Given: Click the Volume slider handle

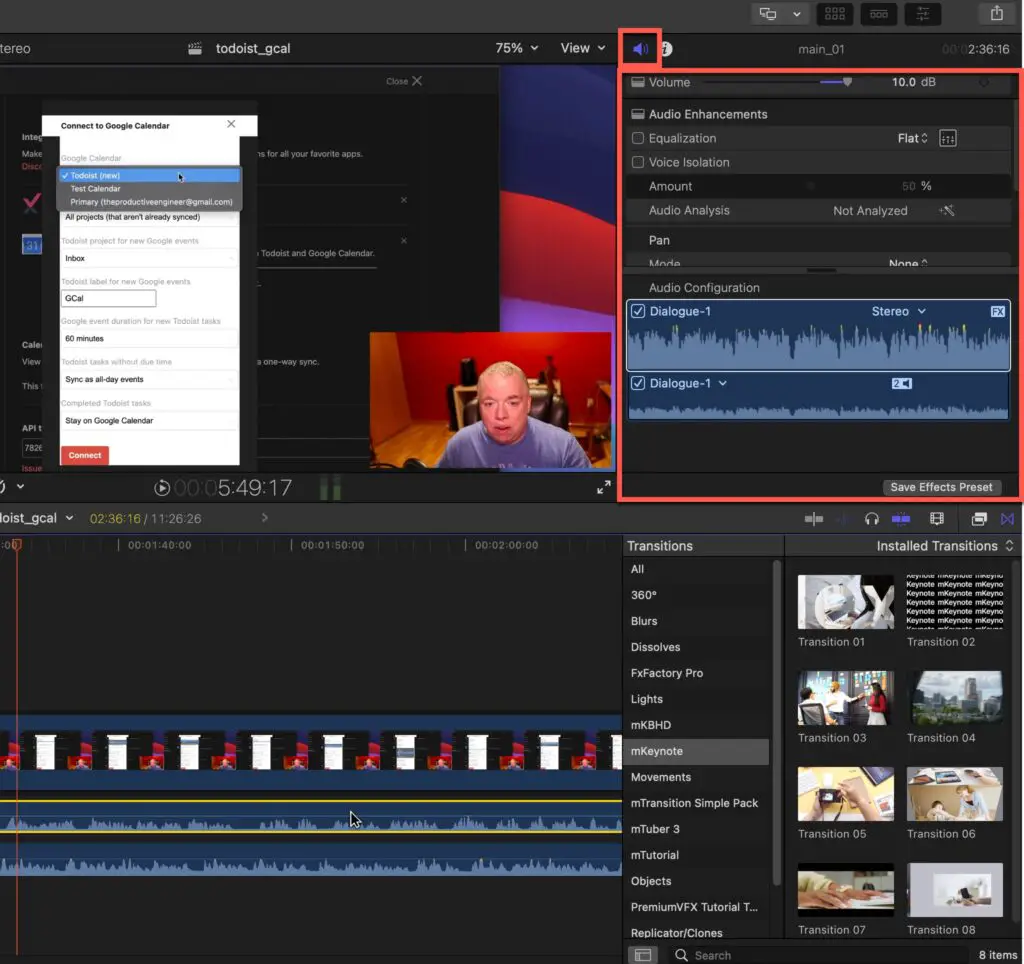Looking at the screenshot, I should pos(847,82).
